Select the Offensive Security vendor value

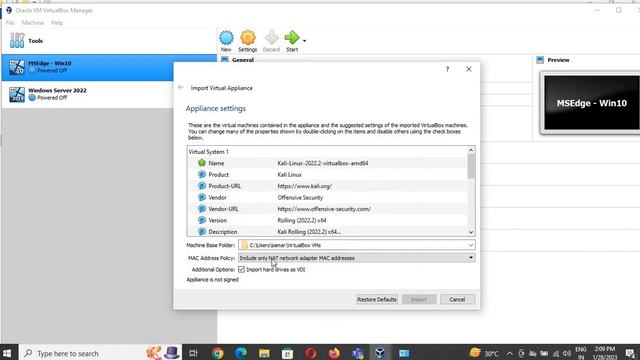coord(300,197)
